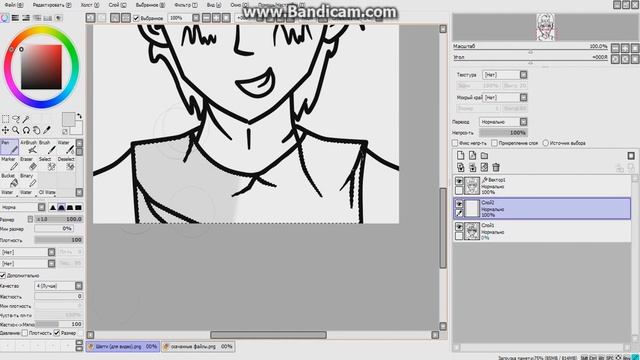Adjust the Плотность density slider
The image size is (640, 360).
(x=58, y=240)
